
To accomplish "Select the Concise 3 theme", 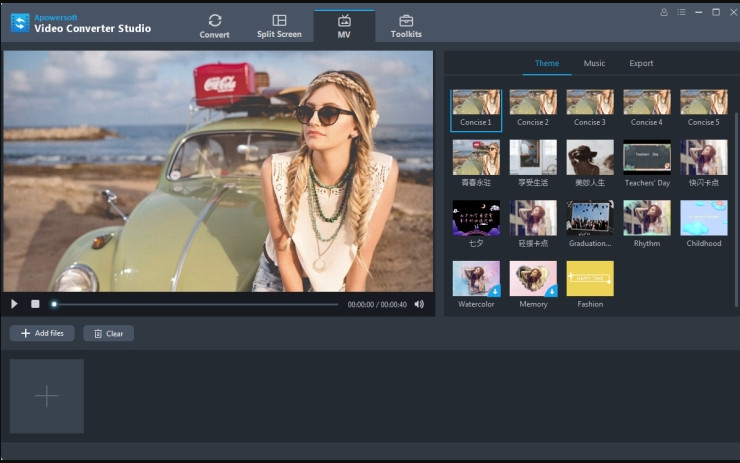I will pos(590,109).
